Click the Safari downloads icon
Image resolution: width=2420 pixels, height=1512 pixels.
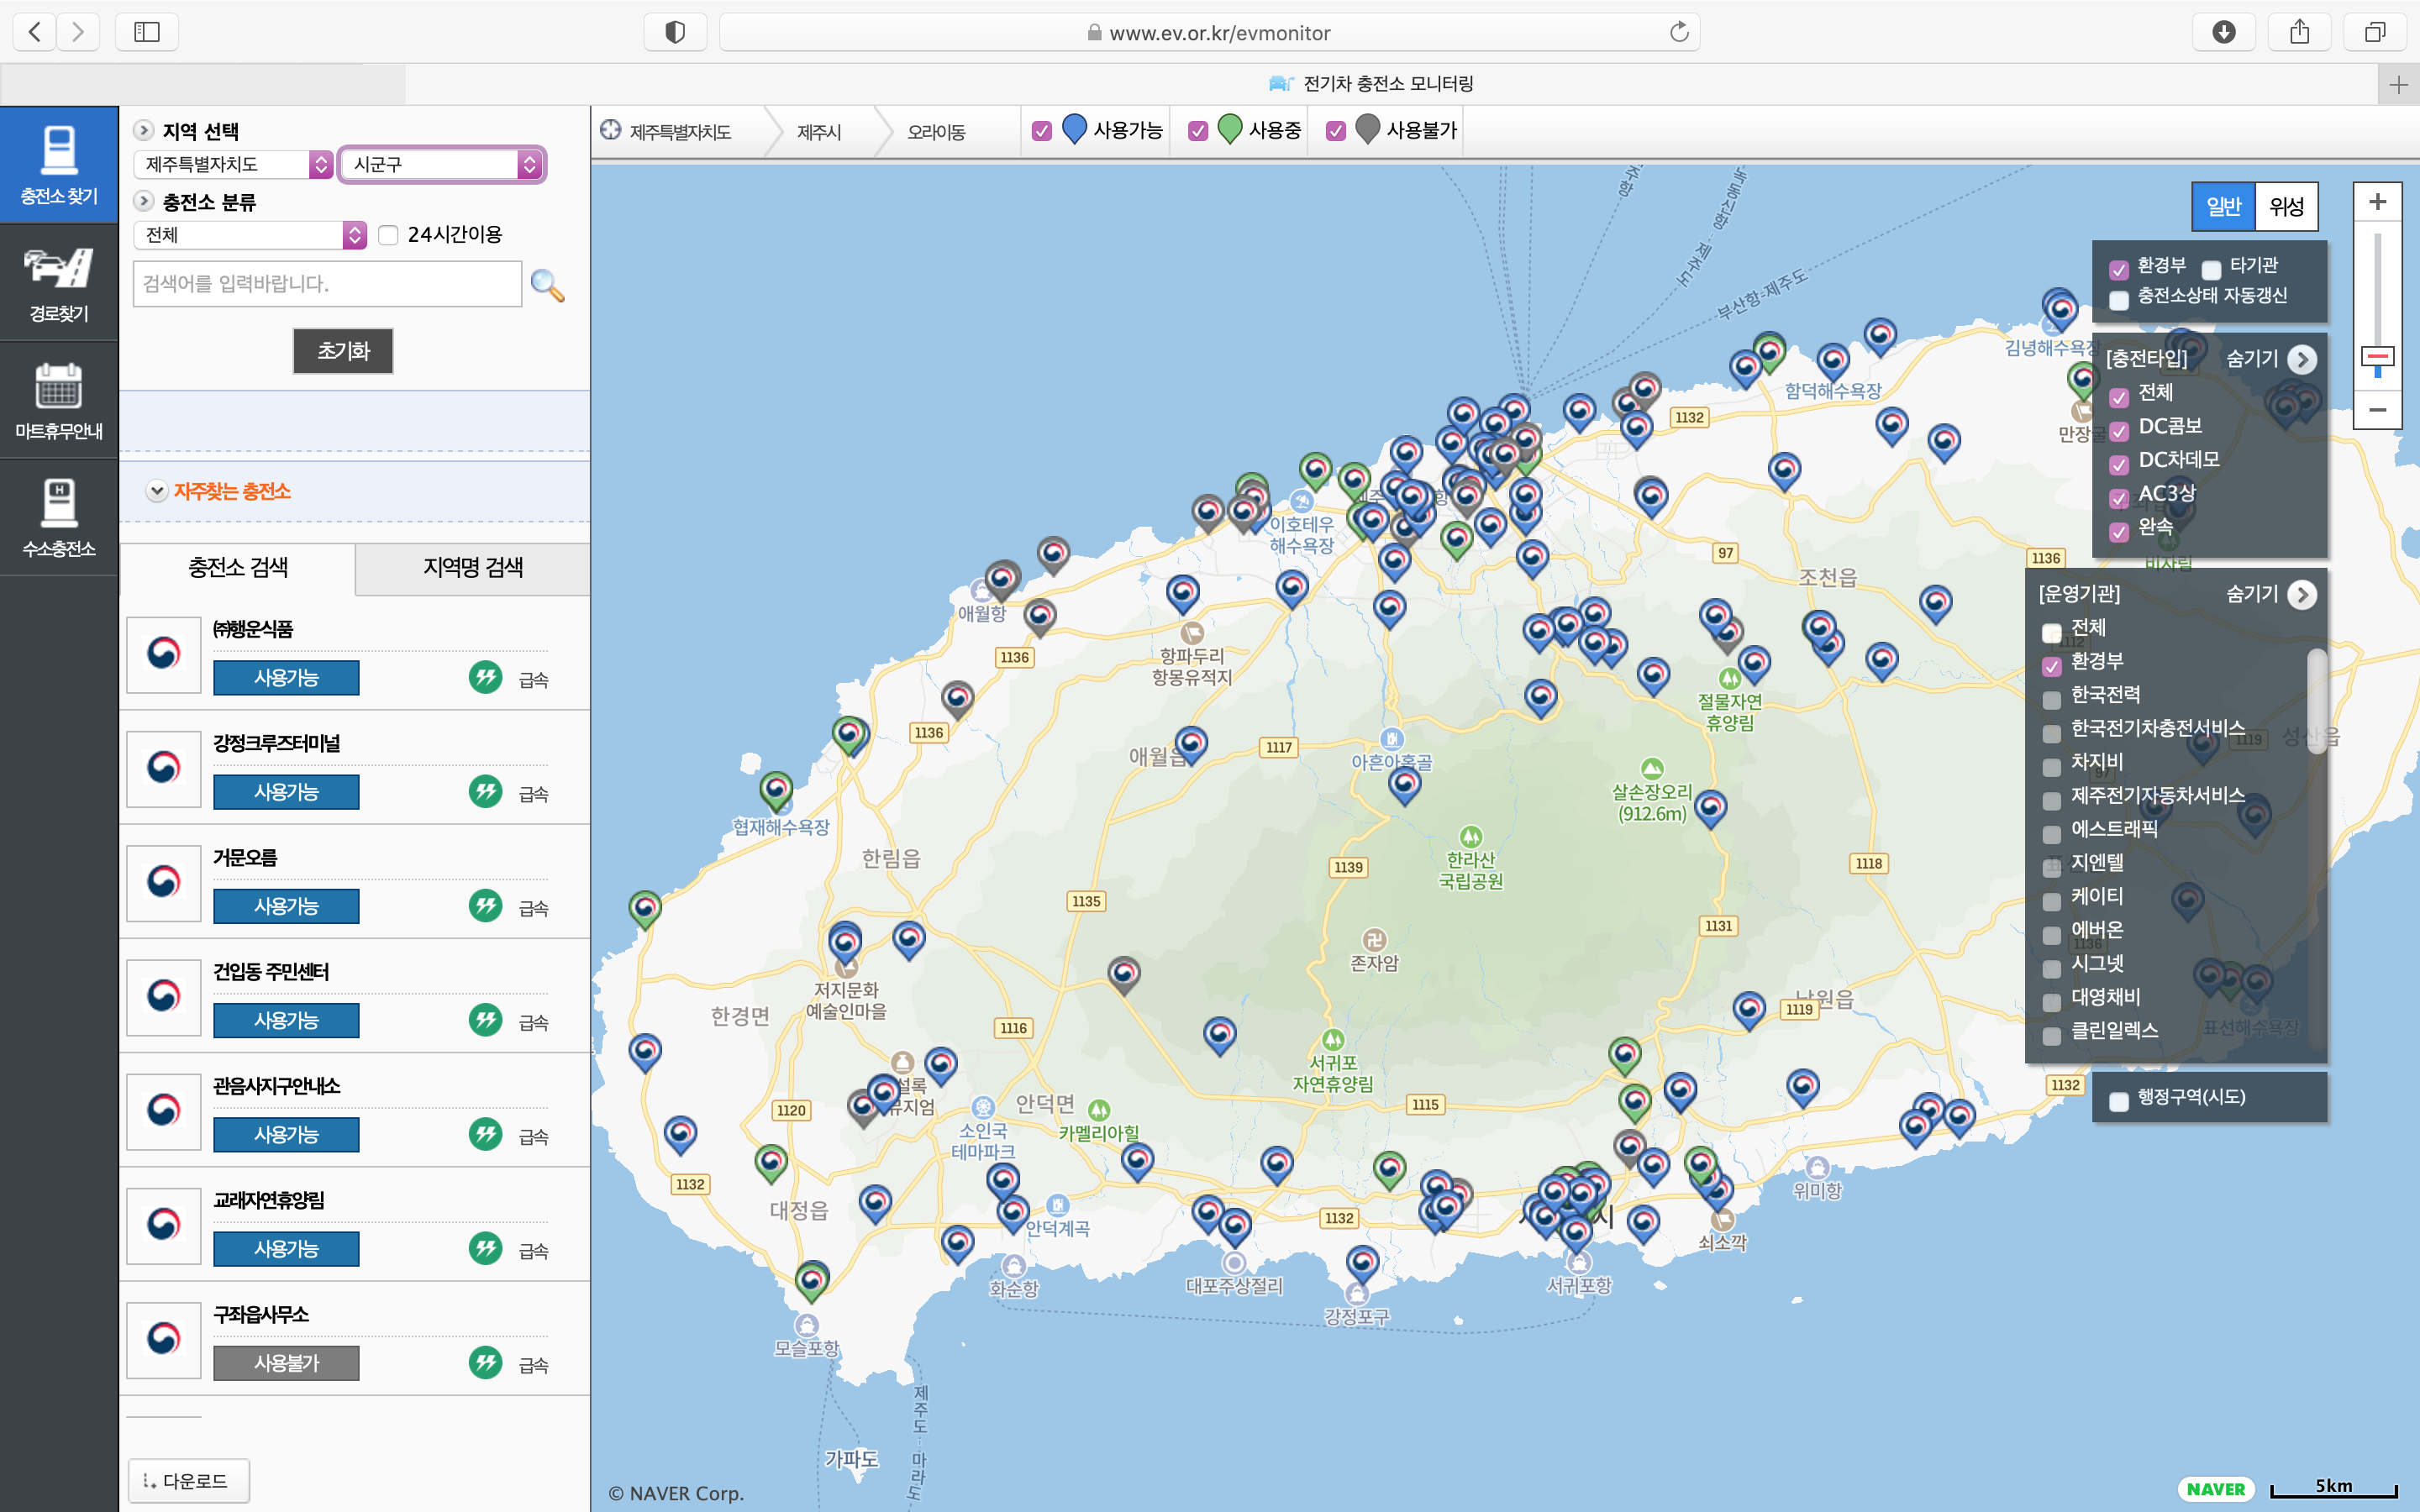coord(2223,32)
